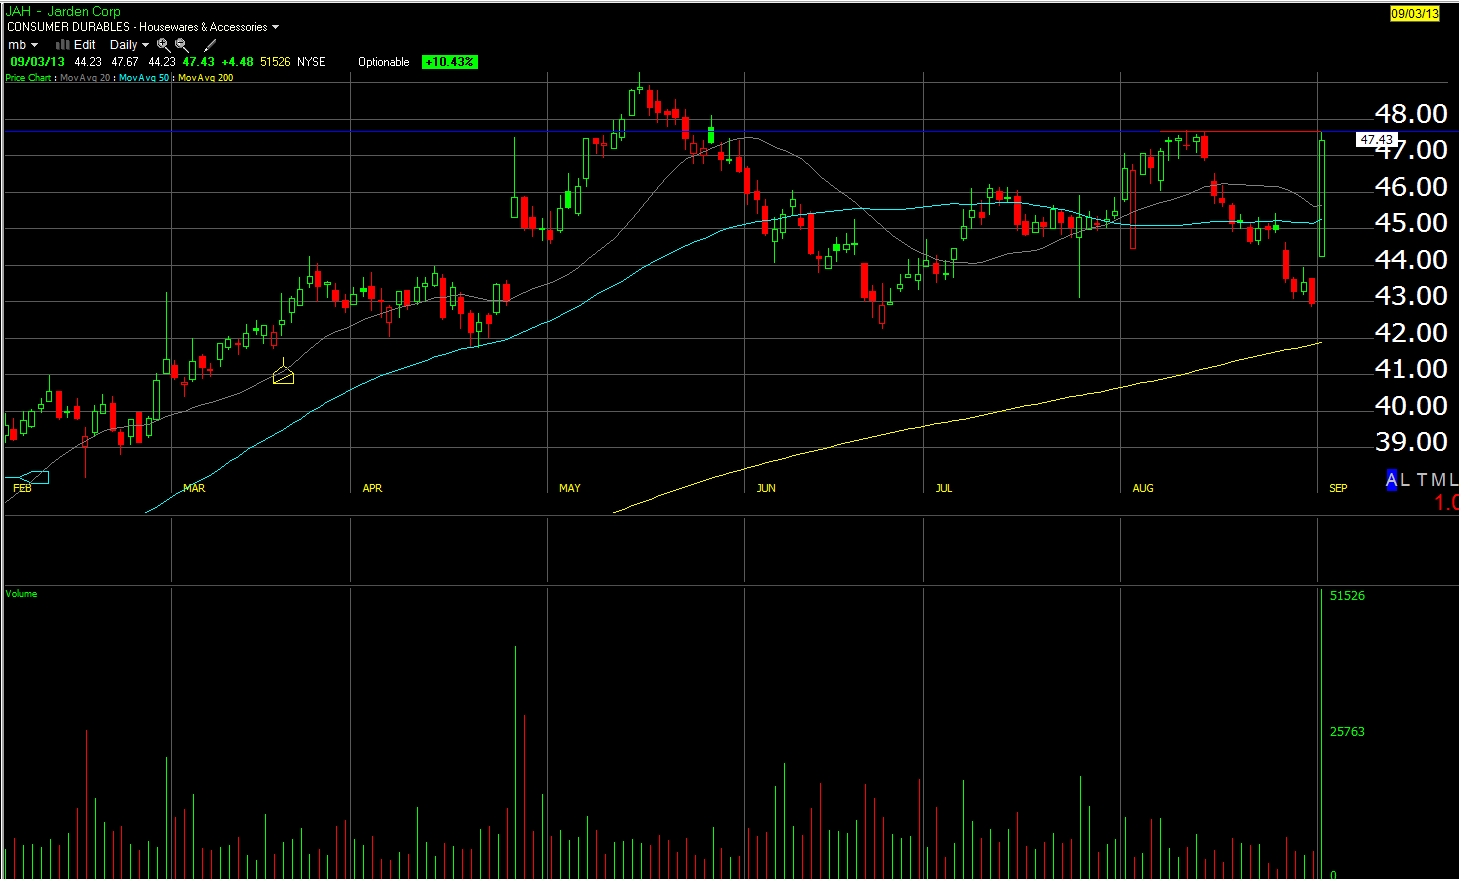Click the zoom out magnifier icon
Image resolution: width=1459 pixels, height=879 pixels.
pos(182,45)
